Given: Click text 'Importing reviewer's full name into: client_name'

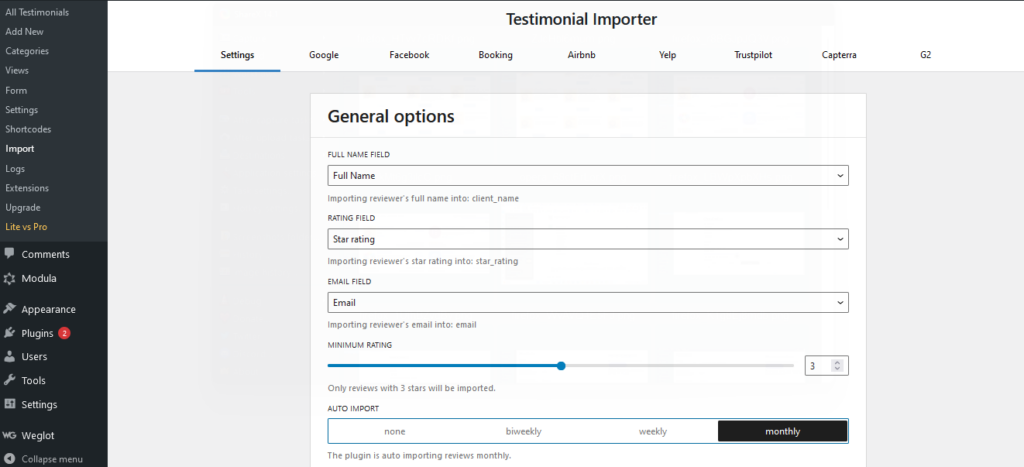Looking at the screenshot, I should coord(423,198).
